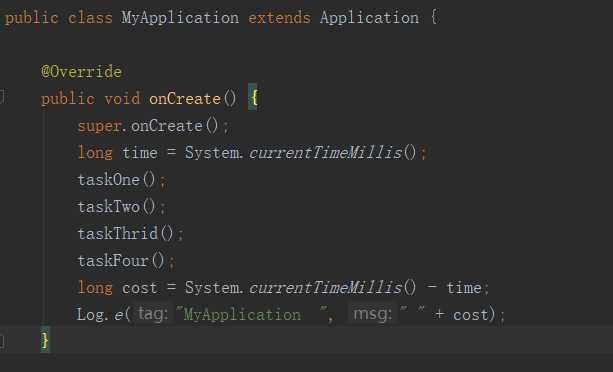
Task: Collapse fold marker at method's closing brace
Action: coord(2,341)
